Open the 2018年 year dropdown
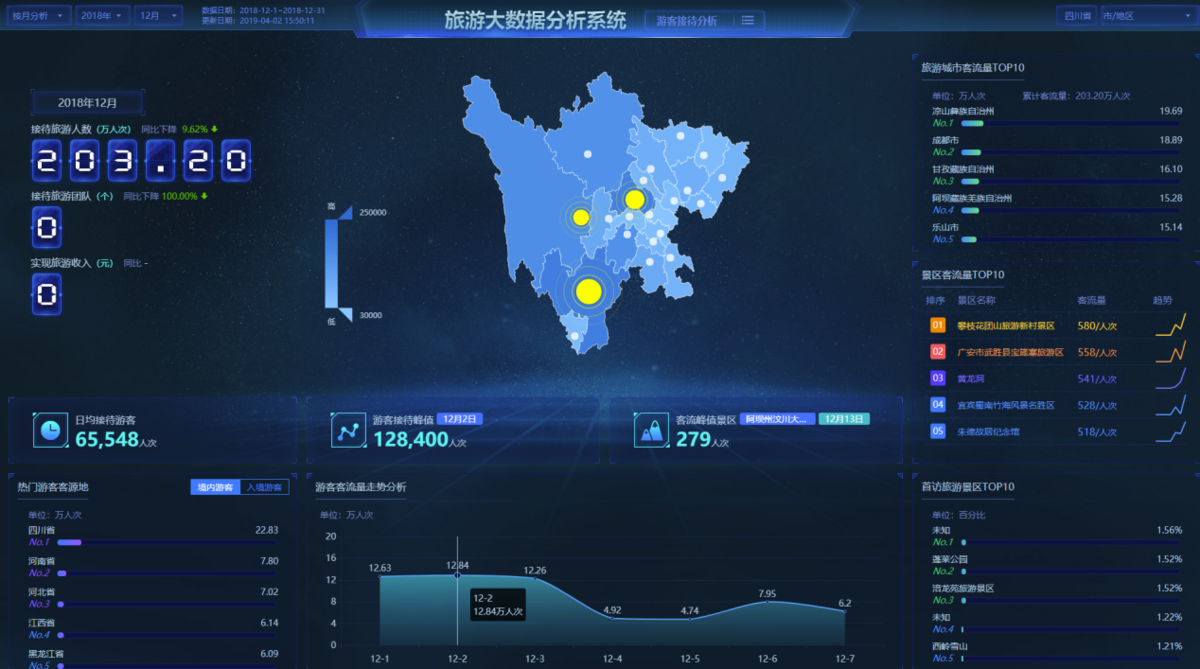 (x=103, y=16)
